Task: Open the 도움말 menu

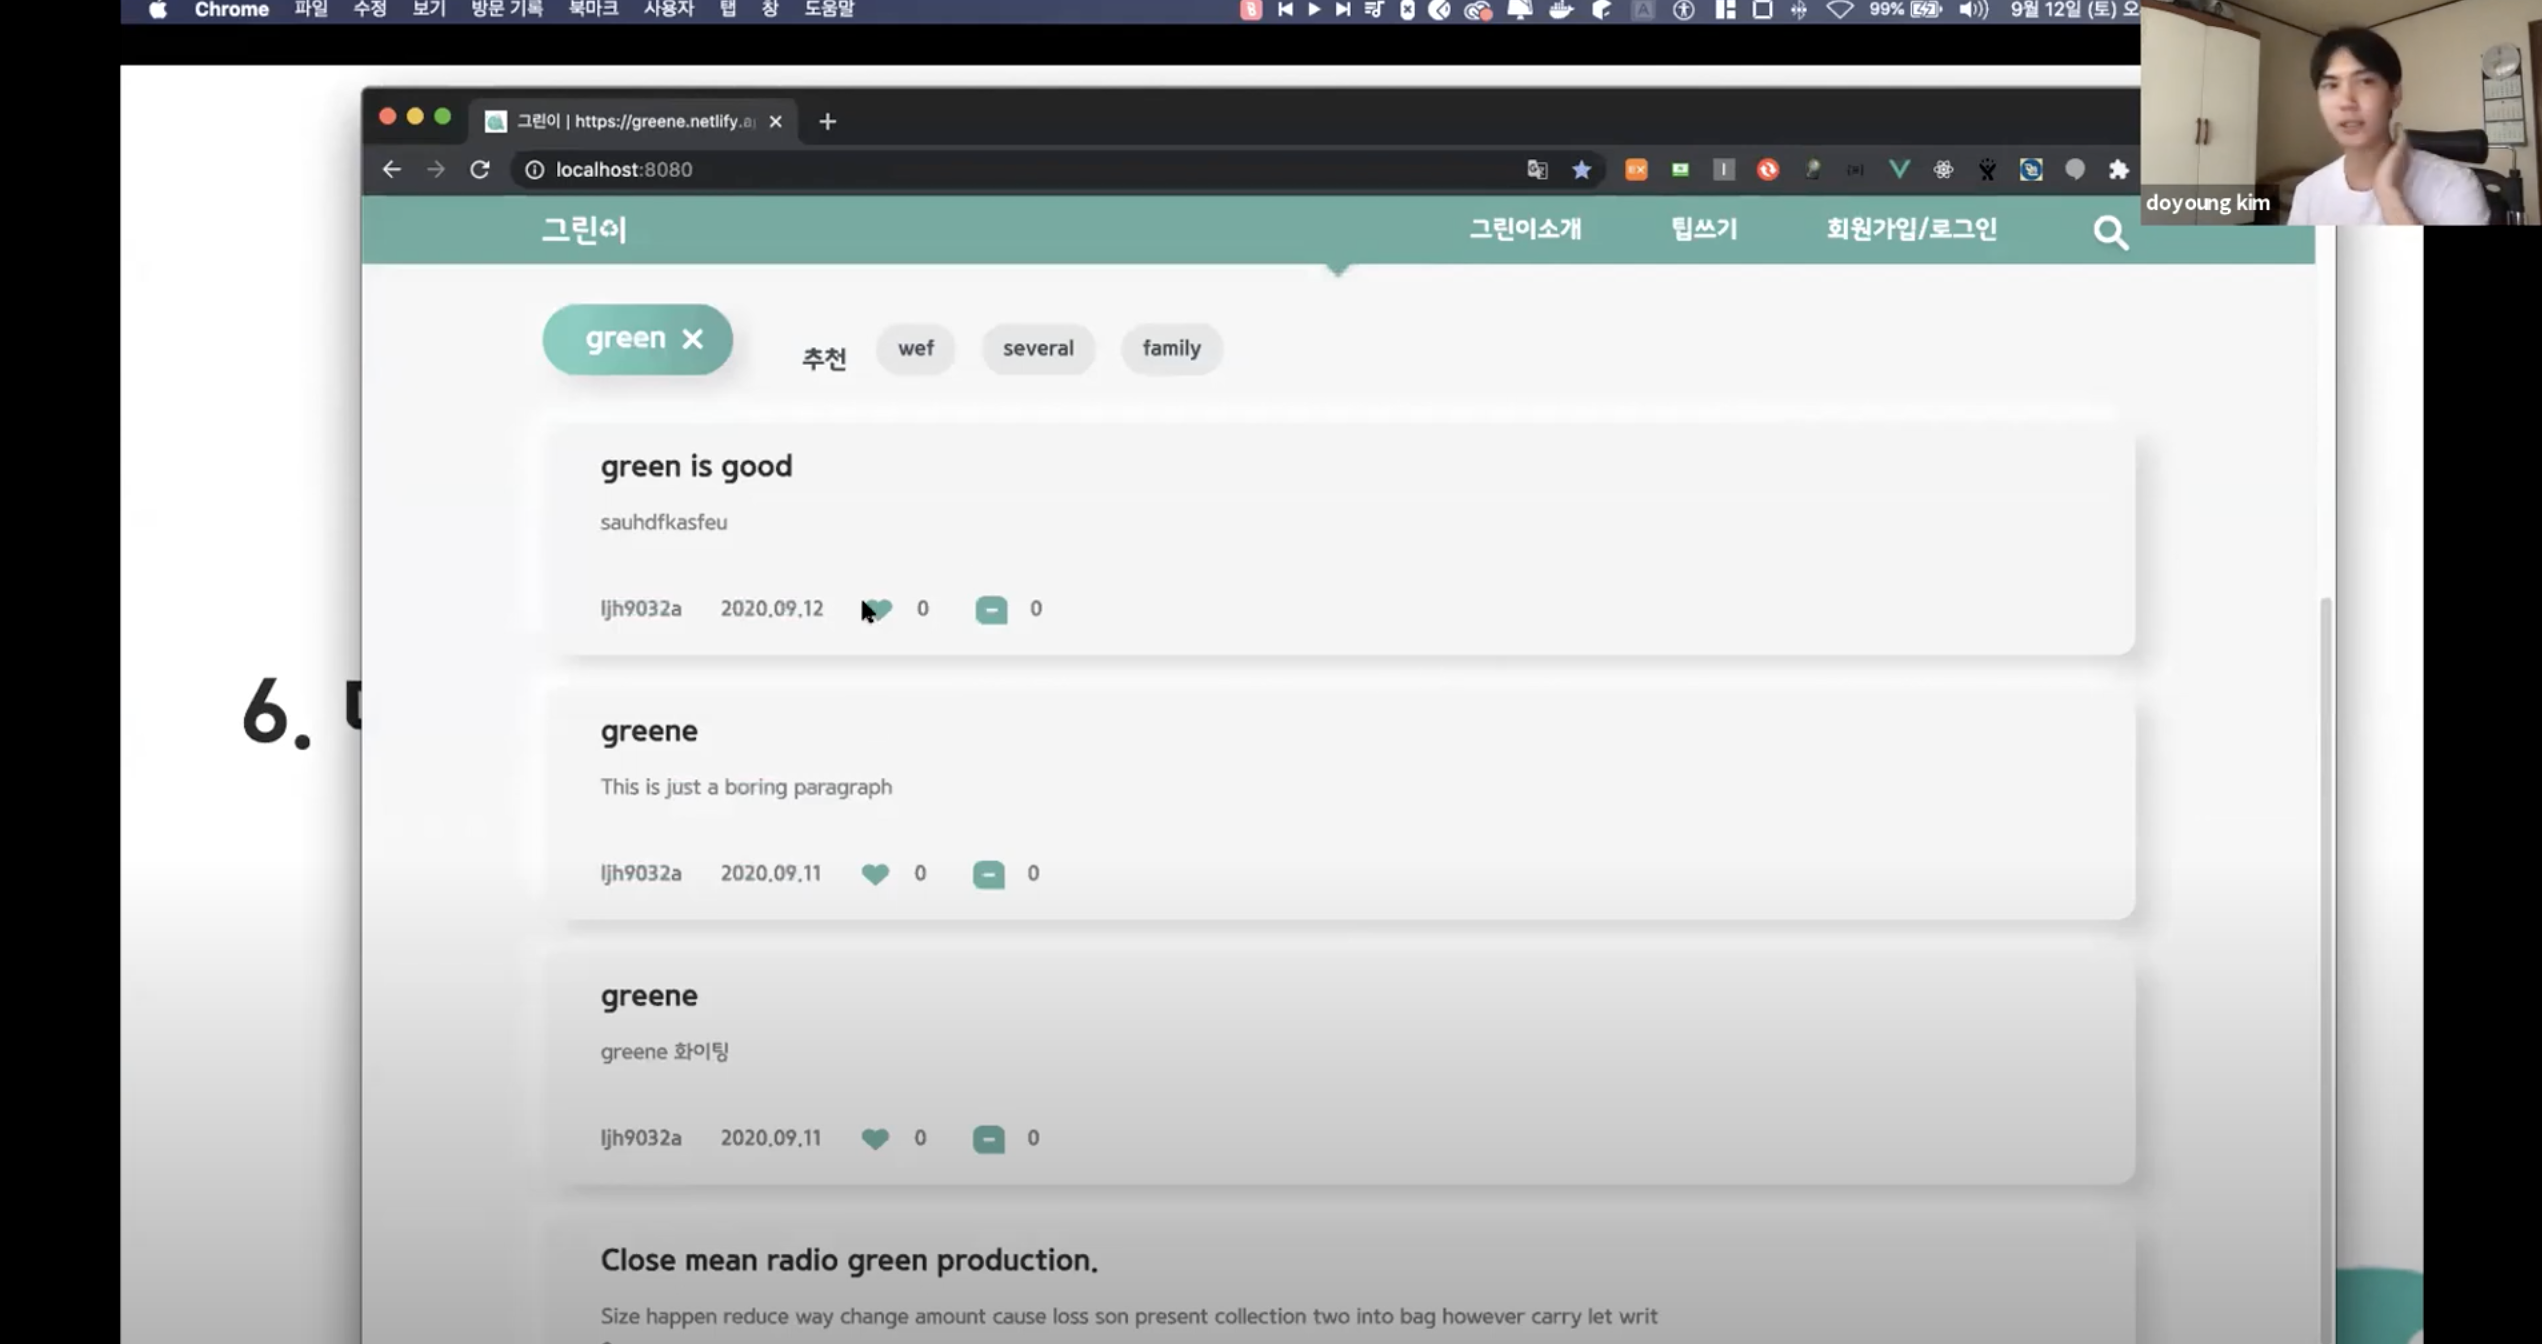Action: coord(829,10)
